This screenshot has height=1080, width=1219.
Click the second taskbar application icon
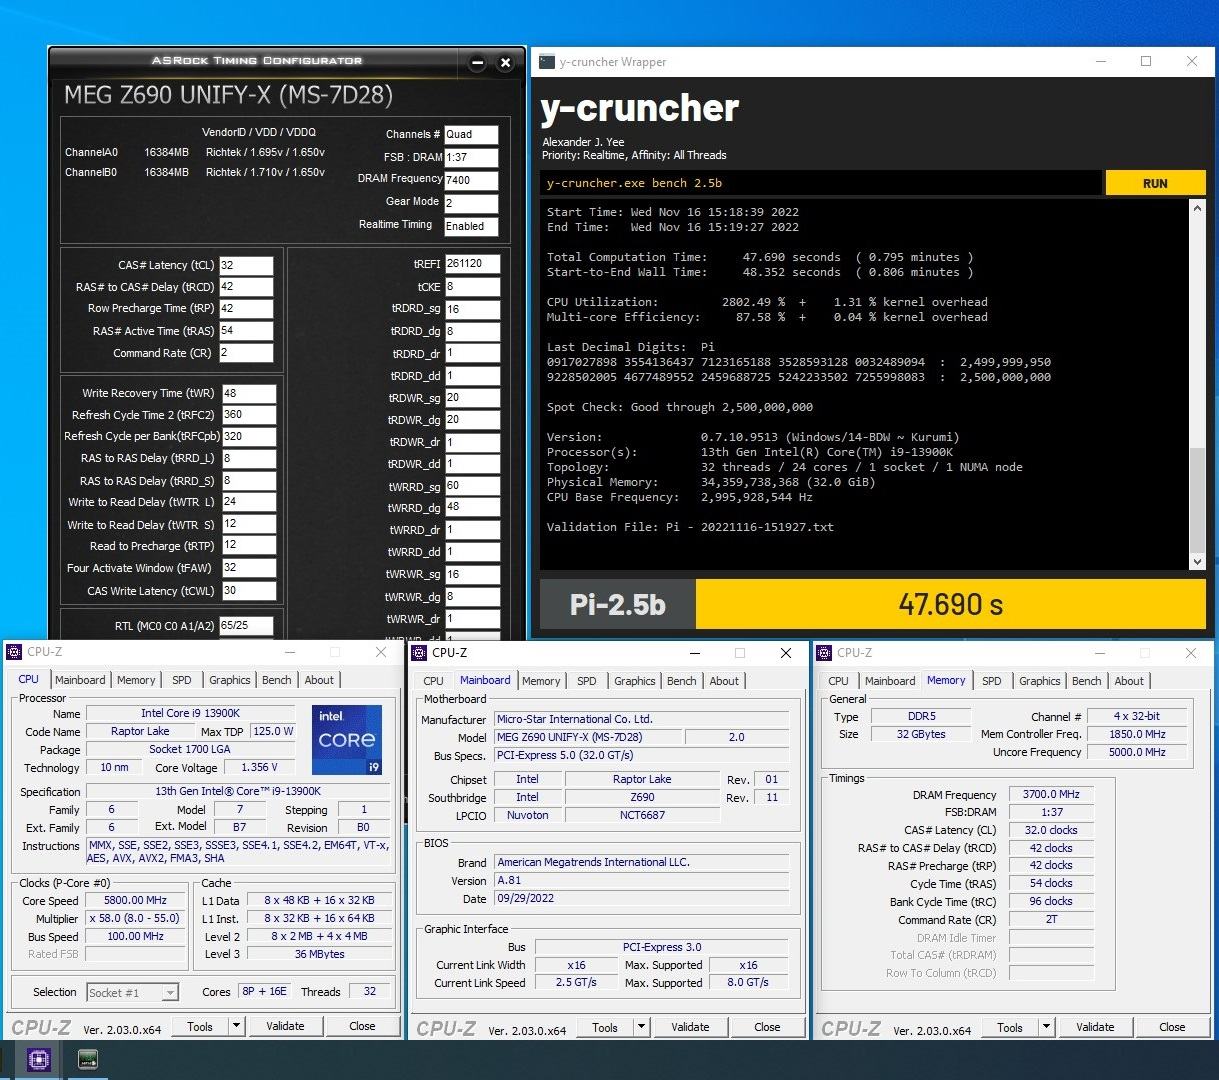click(88, 1059)
